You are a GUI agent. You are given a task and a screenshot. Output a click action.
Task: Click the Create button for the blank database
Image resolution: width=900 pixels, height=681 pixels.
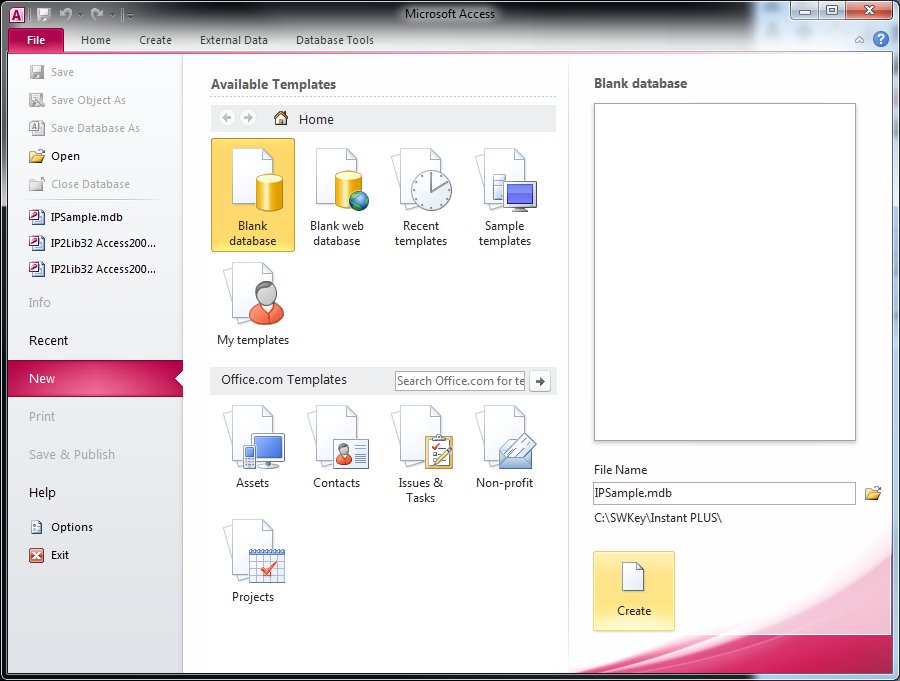pos(634,591)
